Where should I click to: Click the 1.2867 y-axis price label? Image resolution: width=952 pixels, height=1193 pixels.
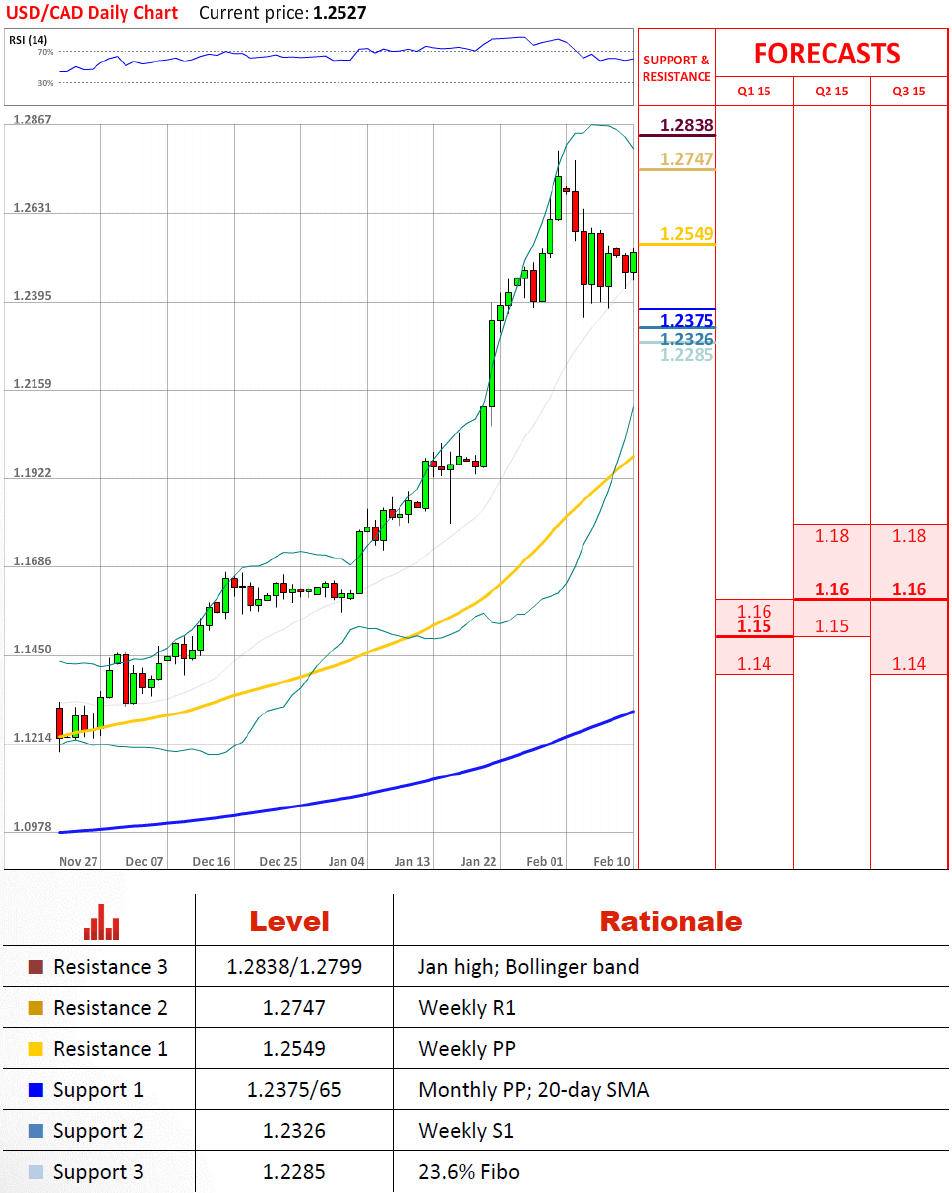tap(32, 119)
